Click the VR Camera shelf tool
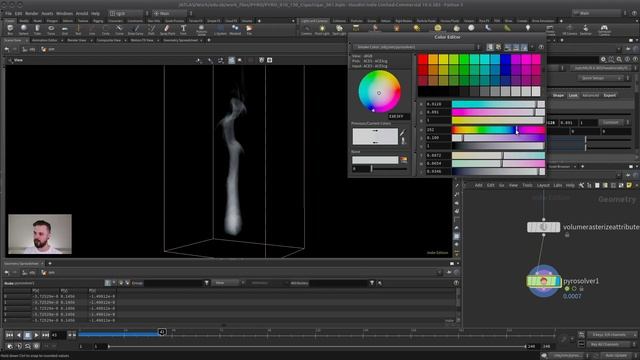640x360 pixels. [x=569, y=29]
